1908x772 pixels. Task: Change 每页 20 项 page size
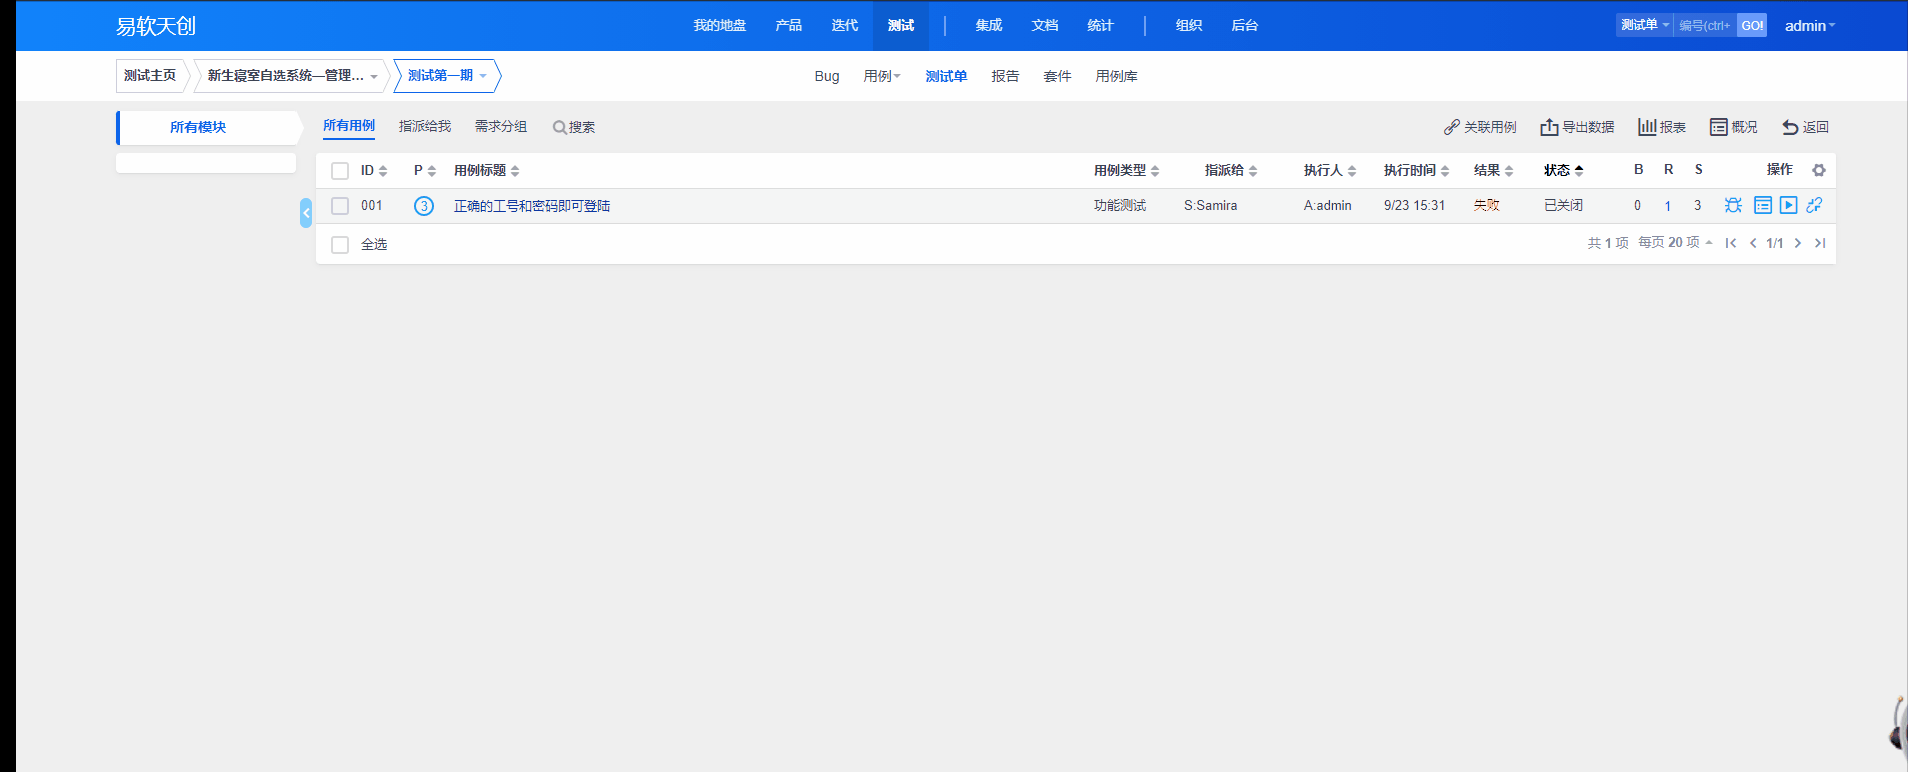[1675, 243]
